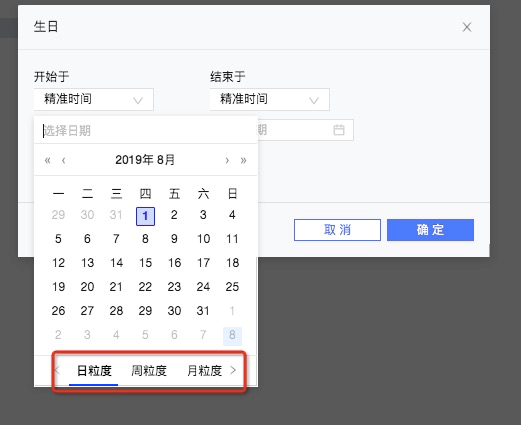Select greyed date 2 in the last row
This screenshot has width=521, height=425.
coord(58,335)
